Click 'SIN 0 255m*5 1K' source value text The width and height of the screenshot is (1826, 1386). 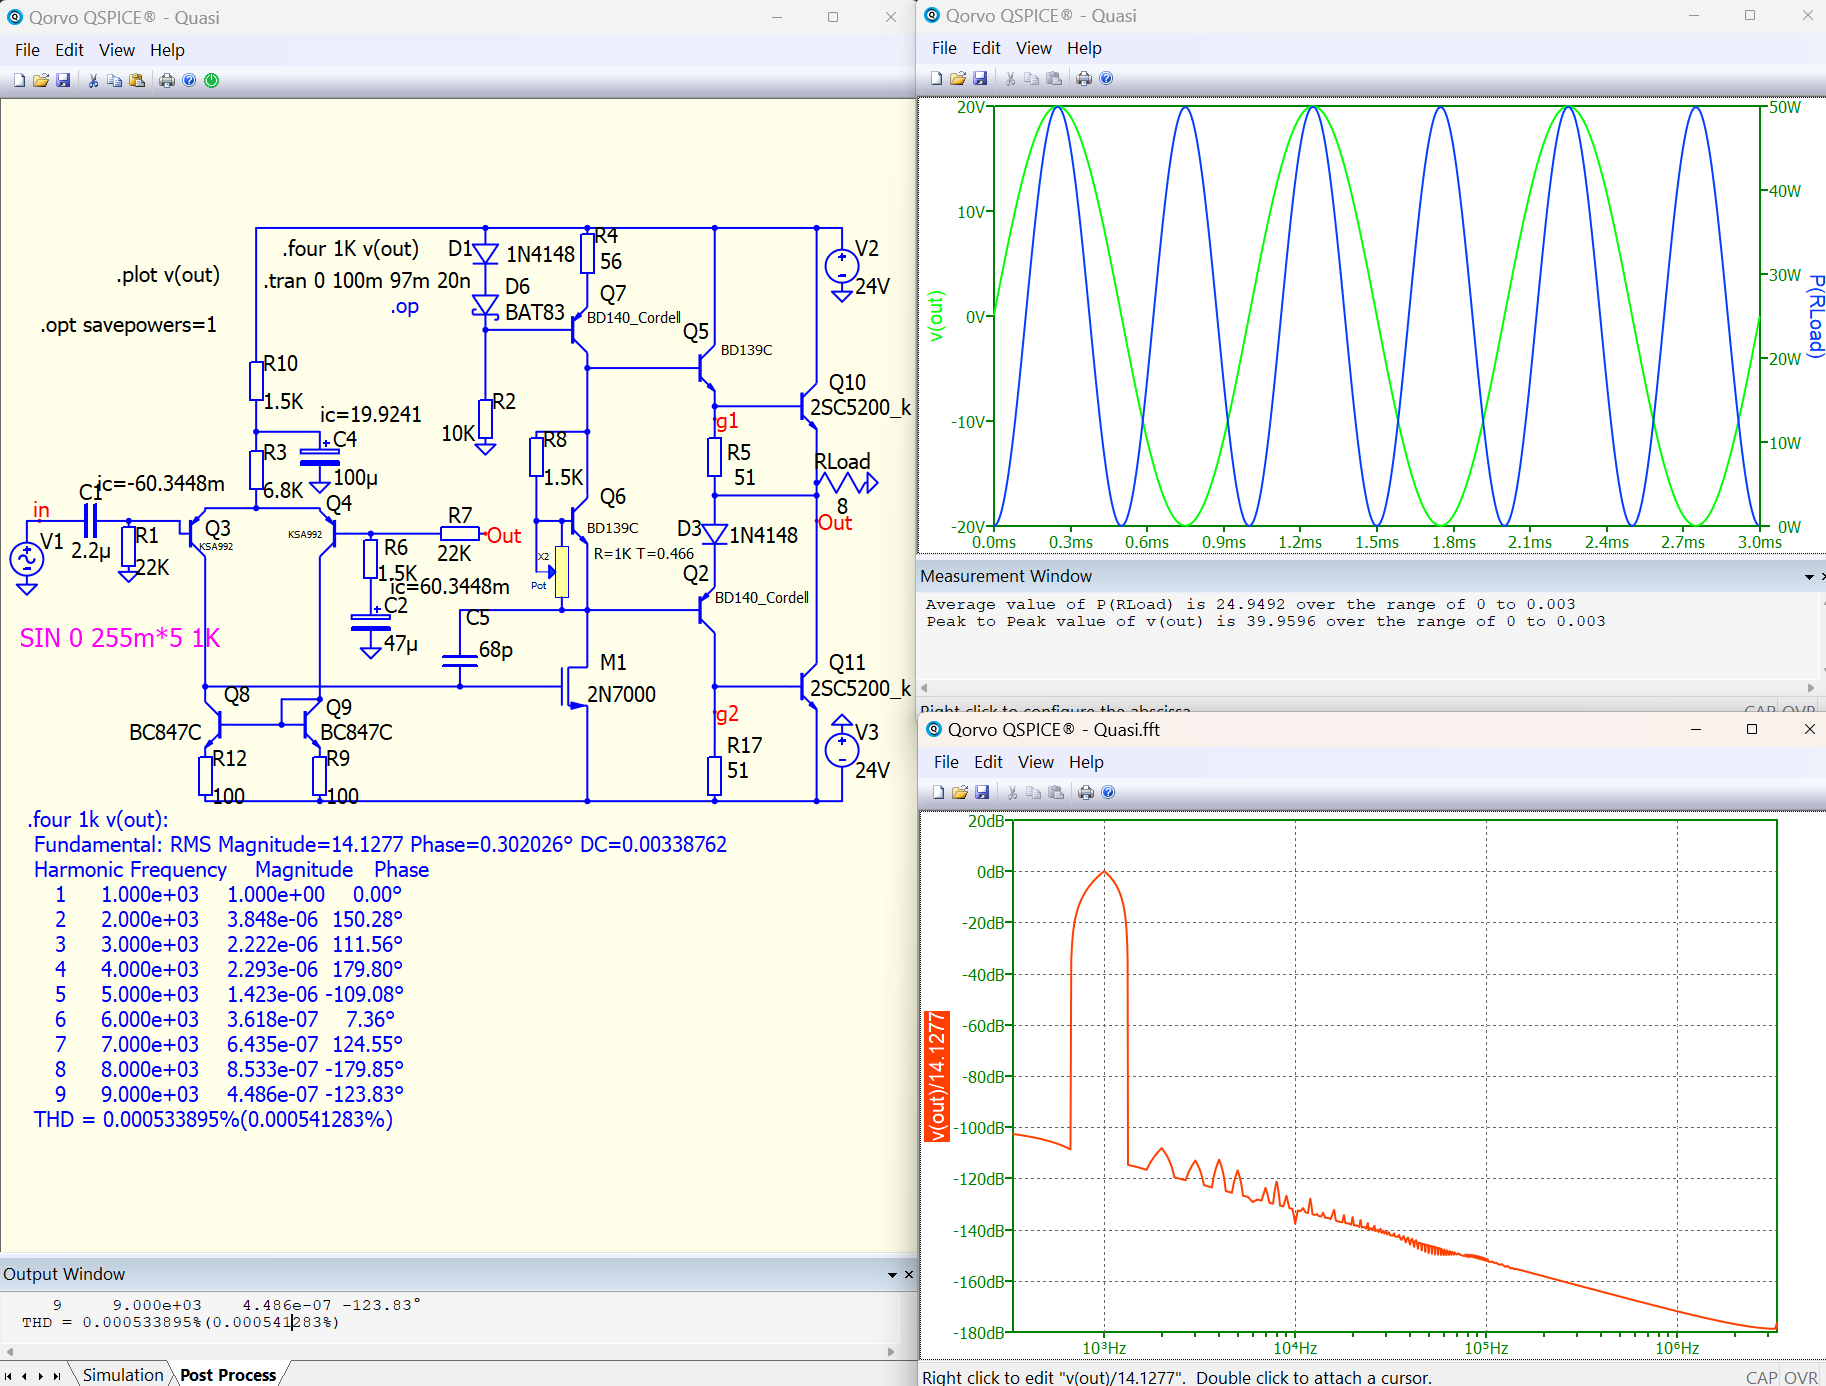point(120,638)
